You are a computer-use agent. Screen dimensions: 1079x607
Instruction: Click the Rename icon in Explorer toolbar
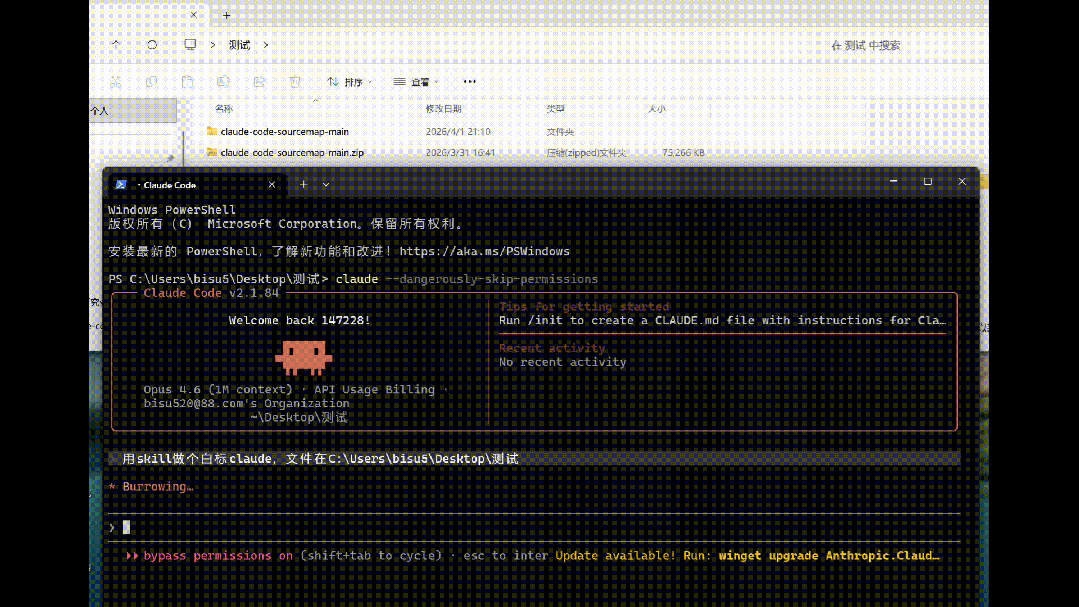(x=222, y=81)
